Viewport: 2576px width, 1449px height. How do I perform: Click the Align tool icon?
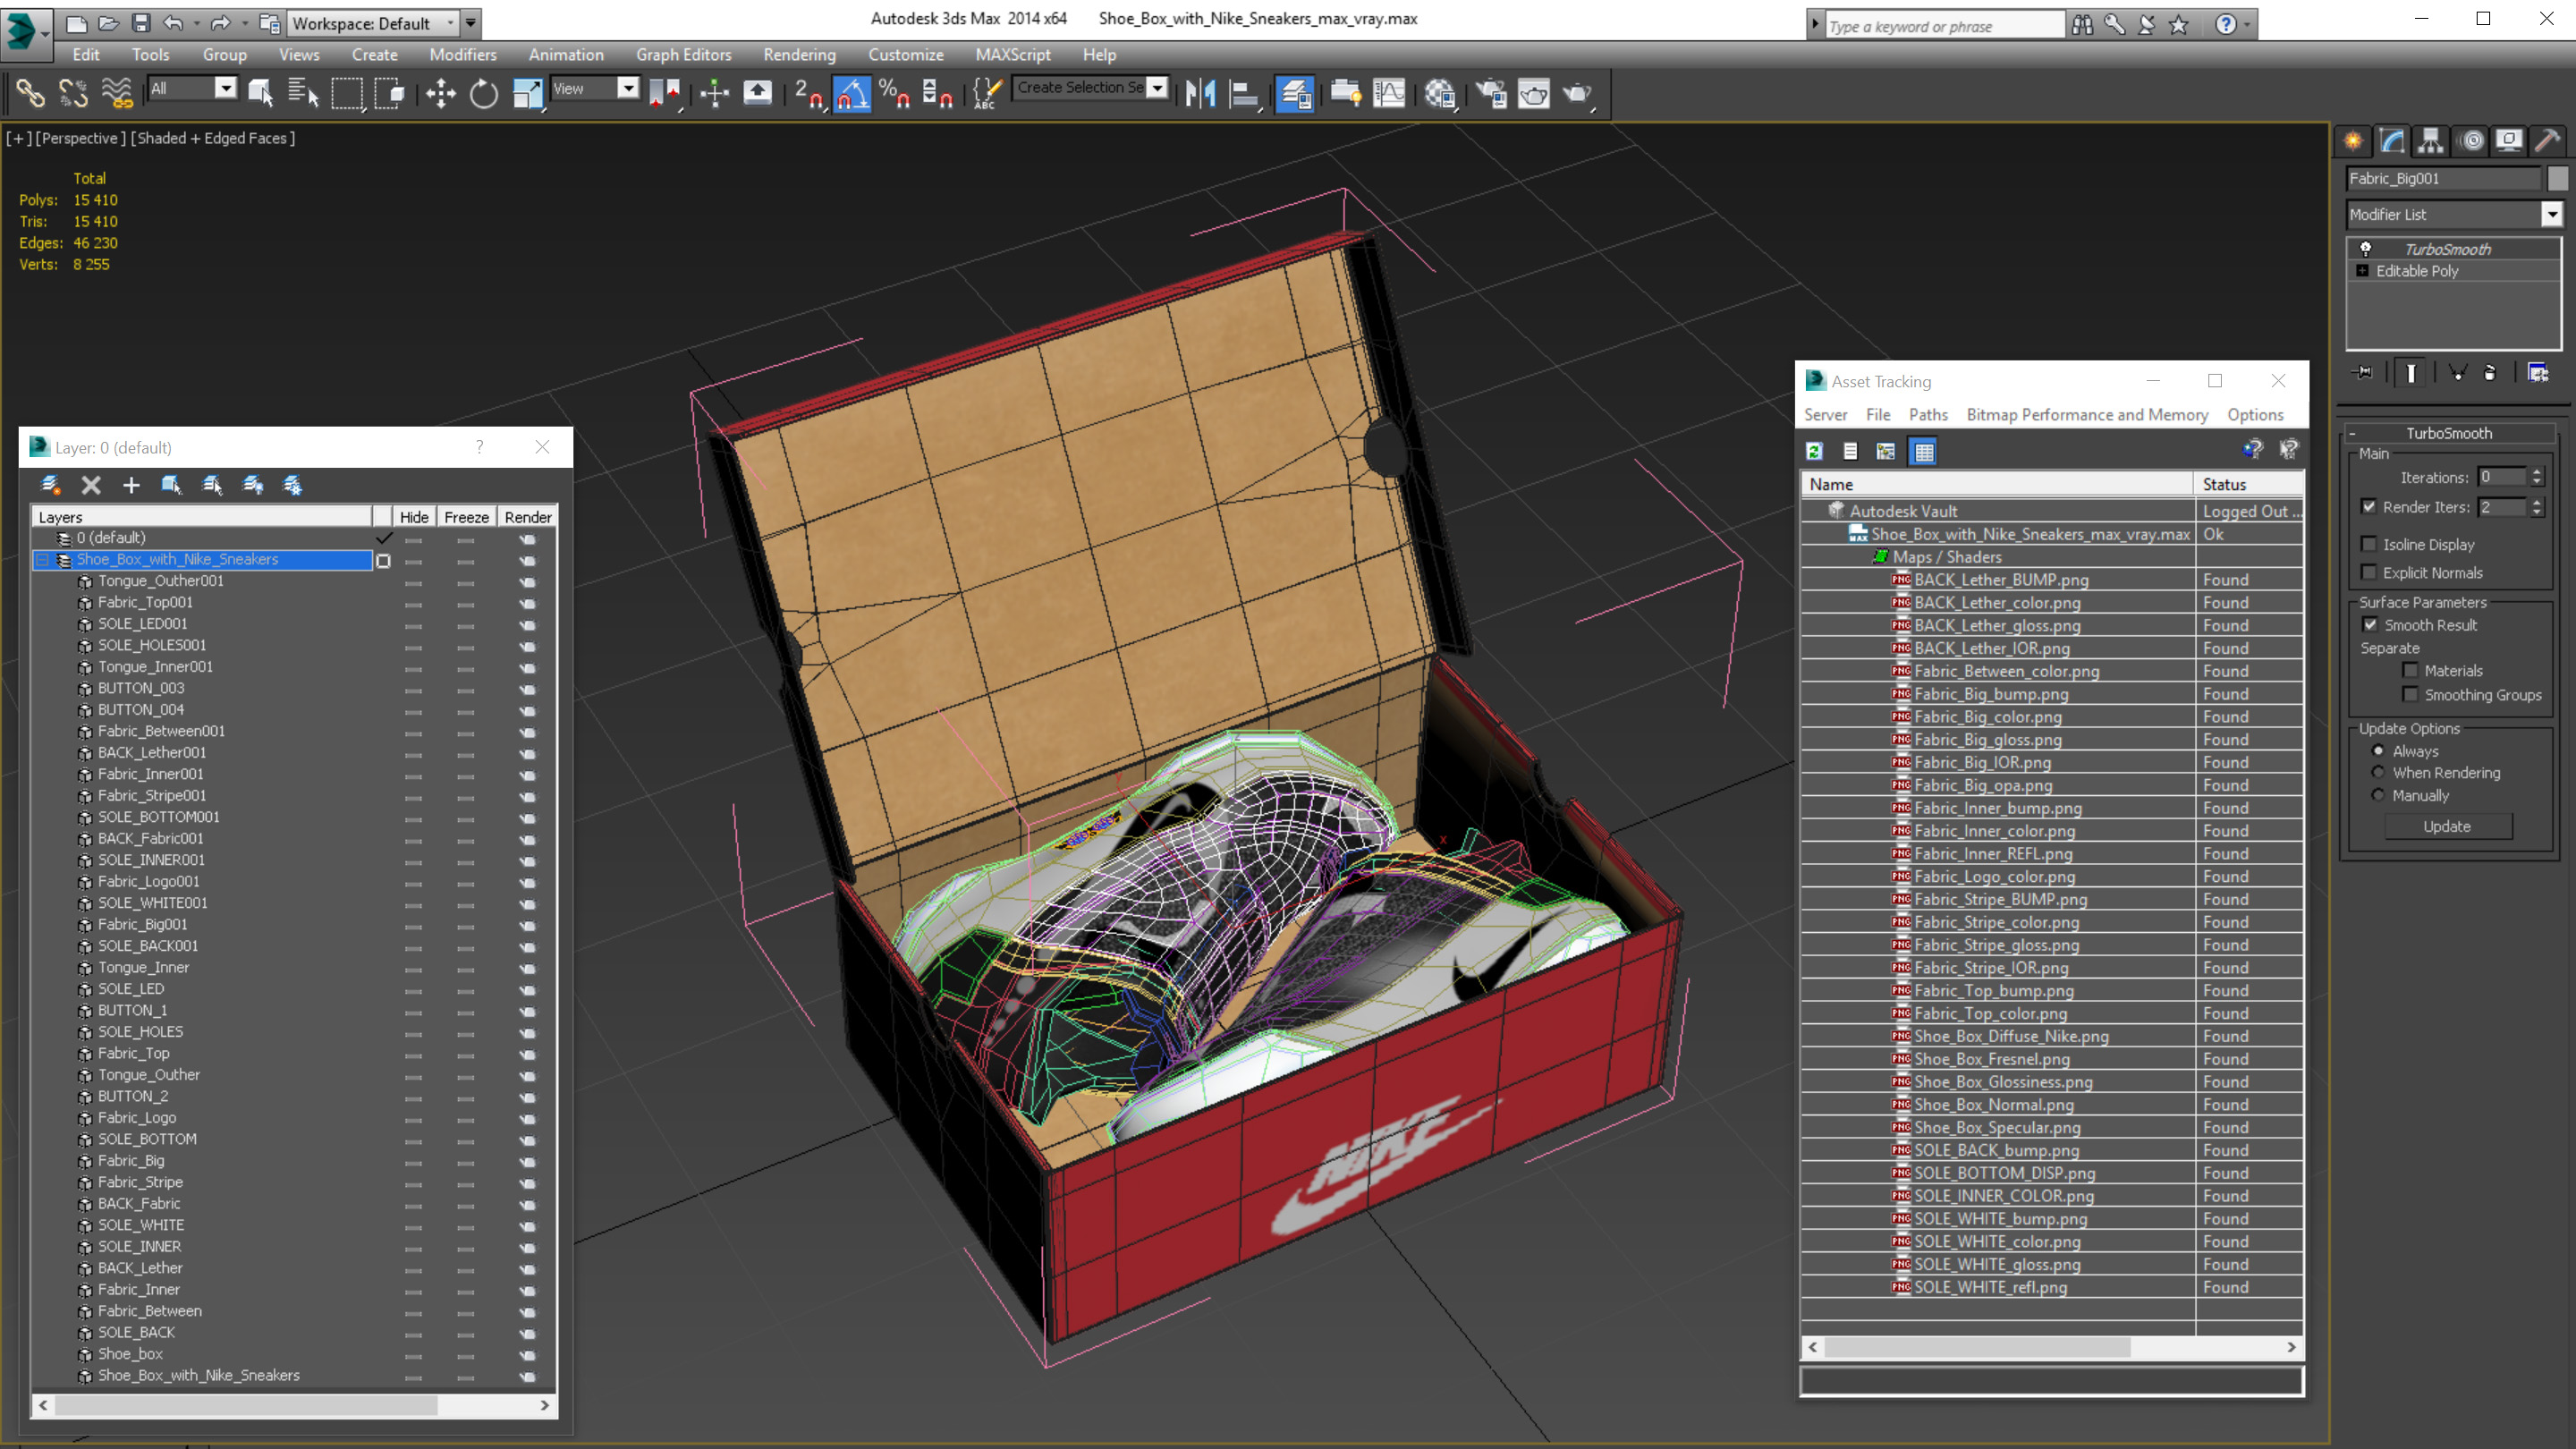coord(1243,94)
